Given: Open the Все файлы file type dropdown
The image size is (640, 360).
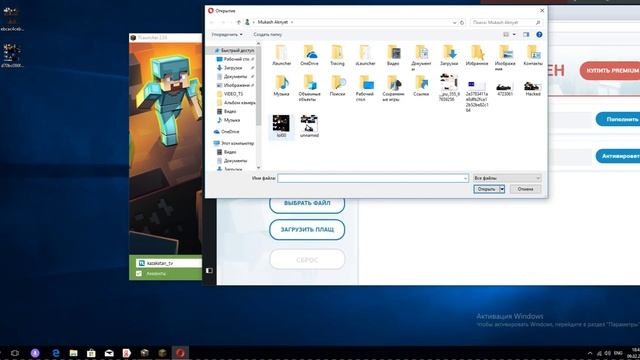Looking at the screenshot, I should click(507, 178).
